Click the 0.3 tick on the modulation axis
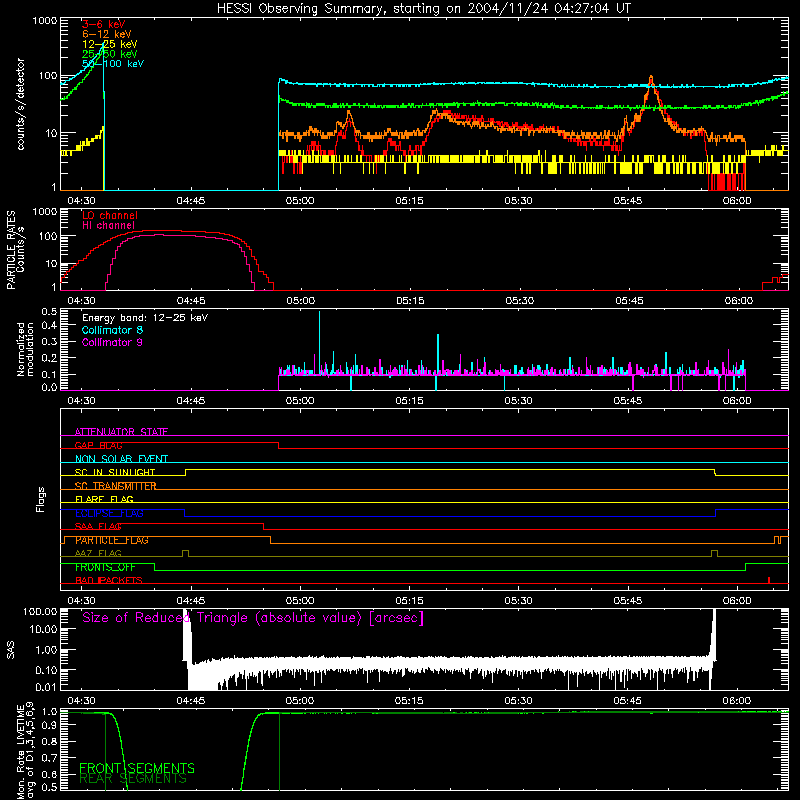Viewport: 800px width, 800px height. [x=49, y=341]
